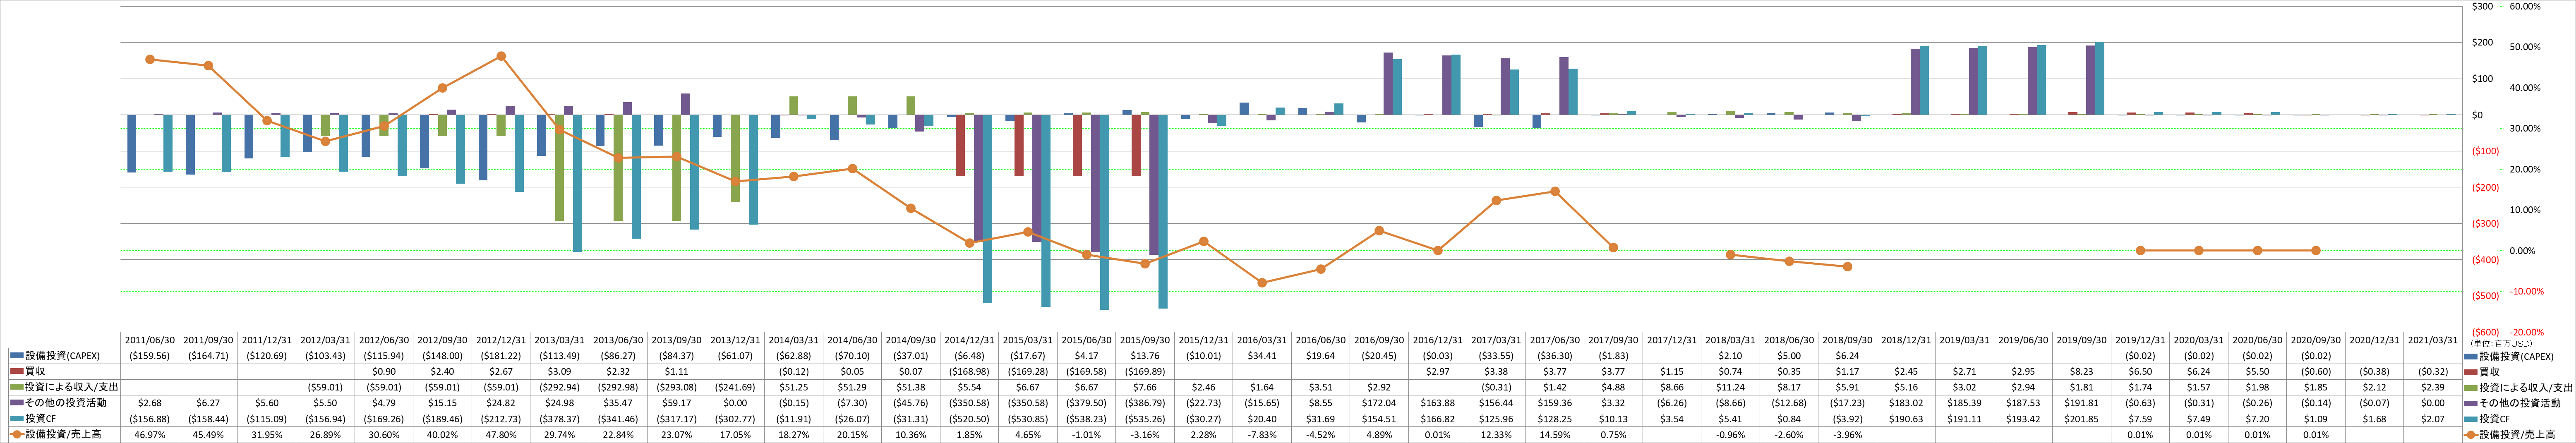This screenshot has width=2576, height=443.
Task: Click the cell showing ($241.69)
Action: point(735,388)
